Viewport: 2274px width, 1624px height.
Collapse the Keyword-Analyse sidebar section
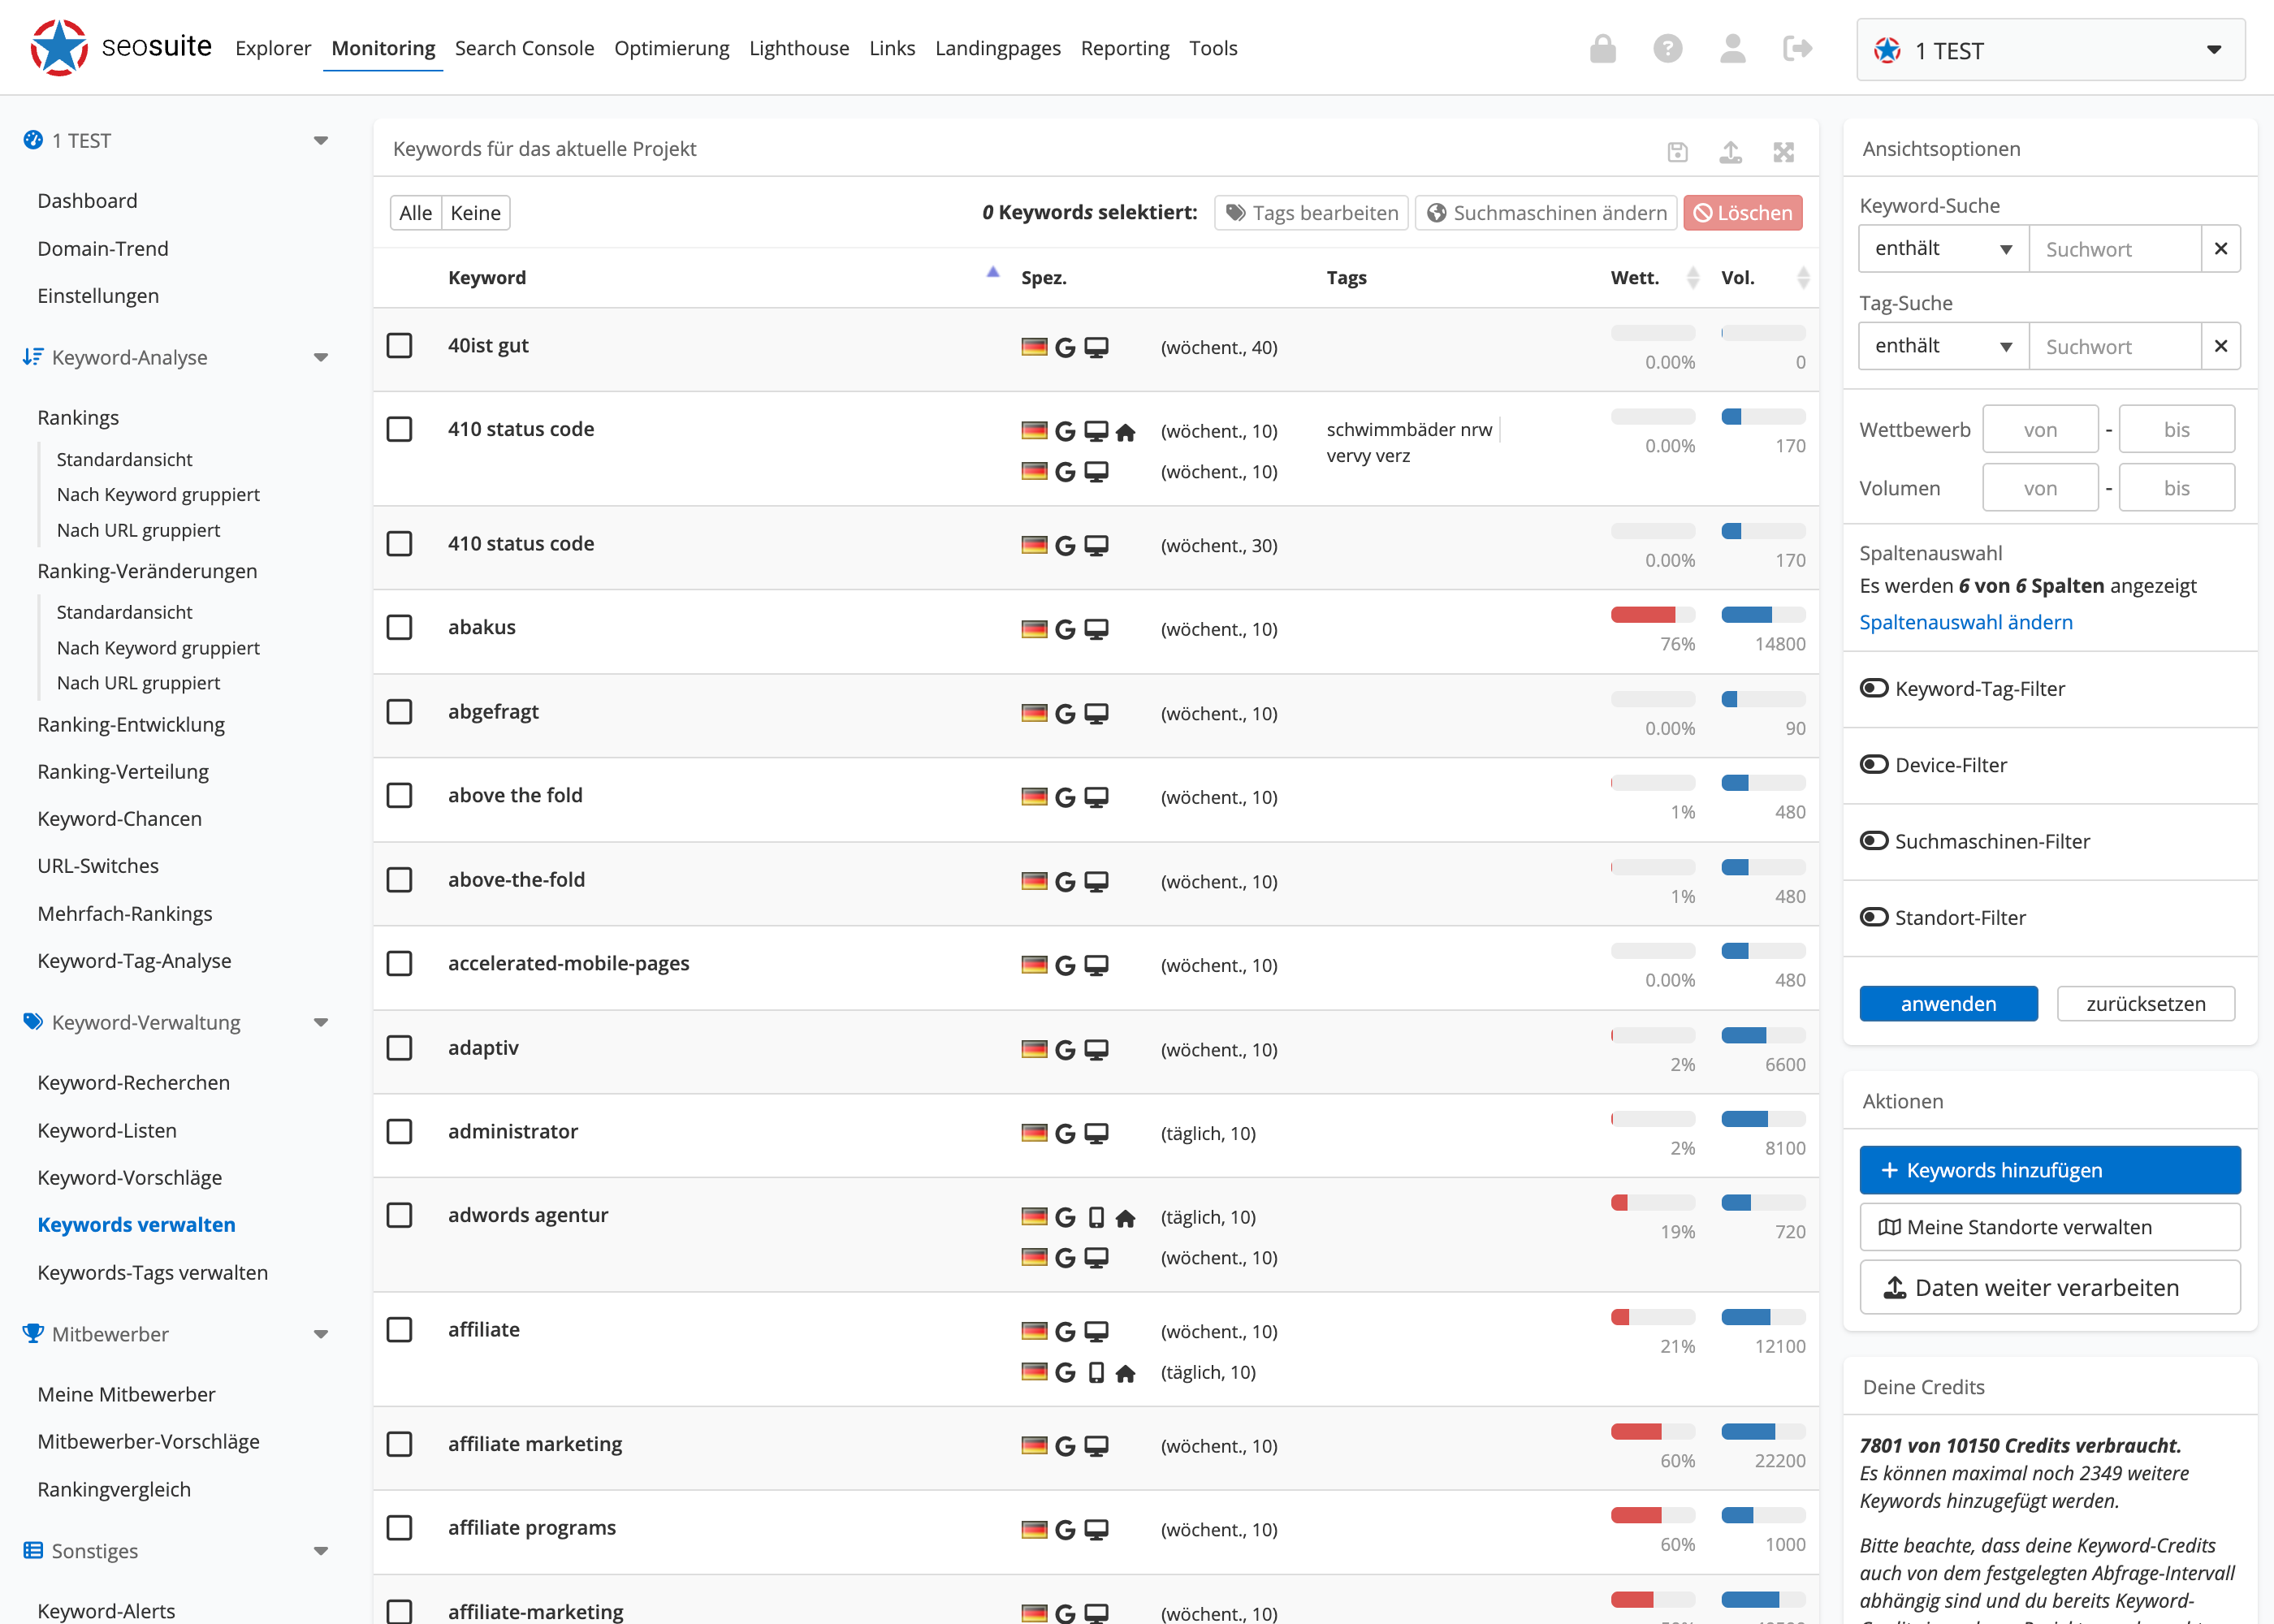click(x=320, y=358)
